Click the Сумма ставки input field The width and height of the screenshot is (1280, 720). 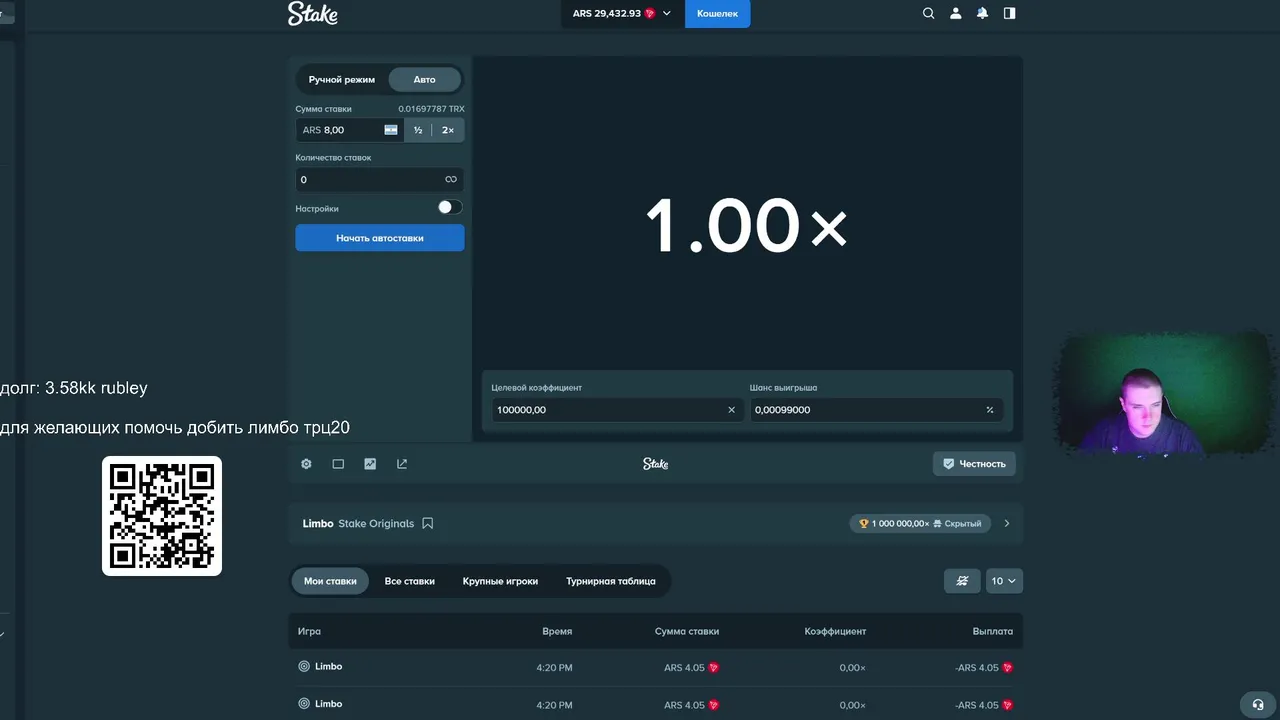click(x=350, y=130)
